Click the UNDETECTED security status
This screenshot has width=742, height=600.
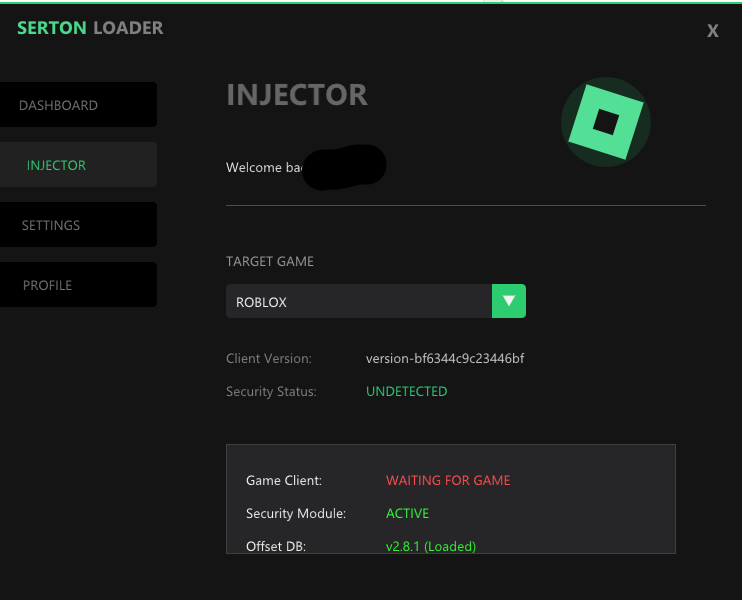coord(406,391)
